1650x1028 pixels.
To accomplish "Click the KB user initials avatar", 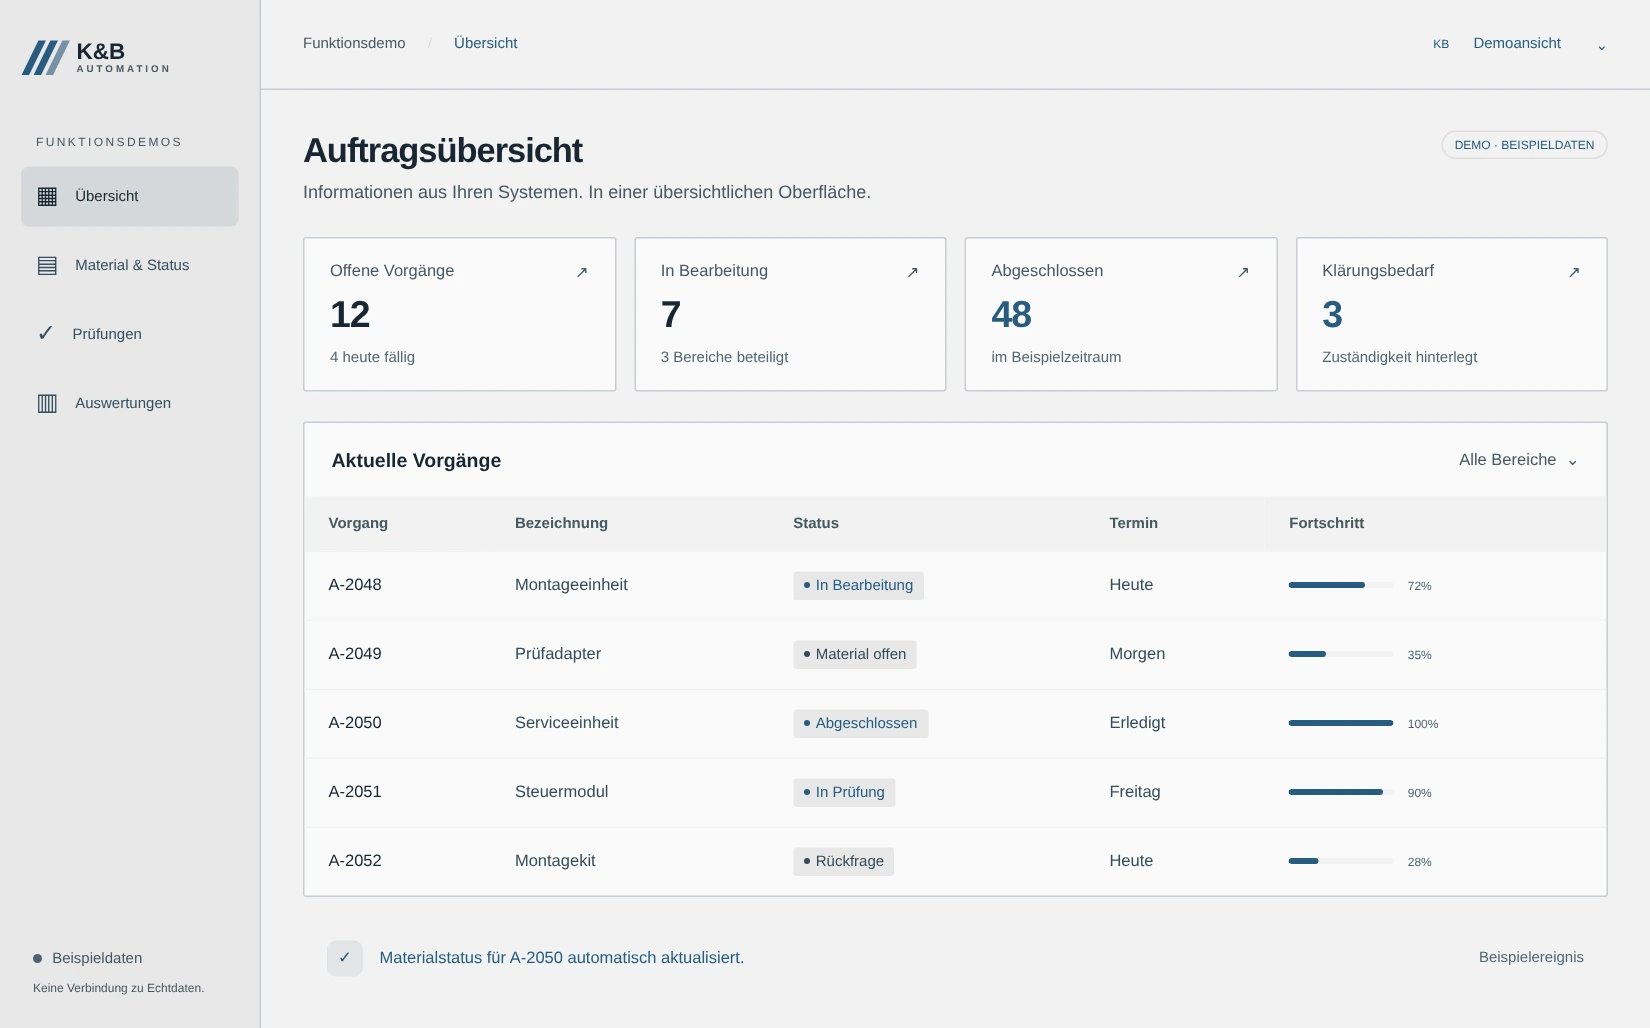I will (x=1441, y=44).
